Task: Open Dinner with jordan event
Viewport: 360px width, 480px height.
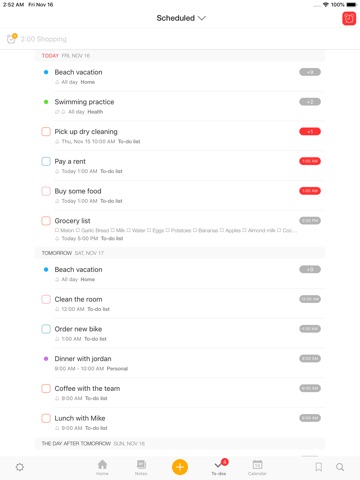Action: pos(180,363)
